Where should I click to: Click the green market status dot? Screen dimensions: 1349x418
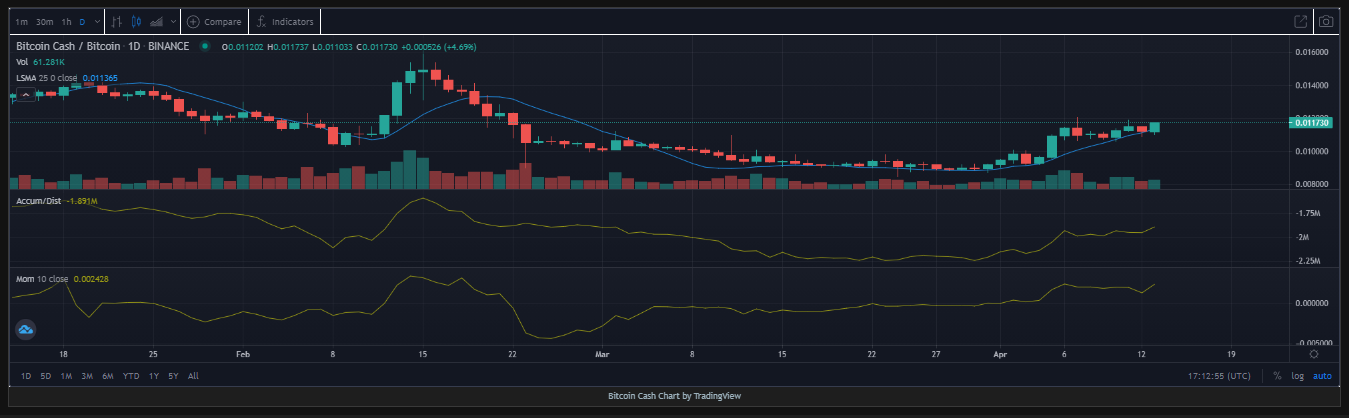point(205,46)
